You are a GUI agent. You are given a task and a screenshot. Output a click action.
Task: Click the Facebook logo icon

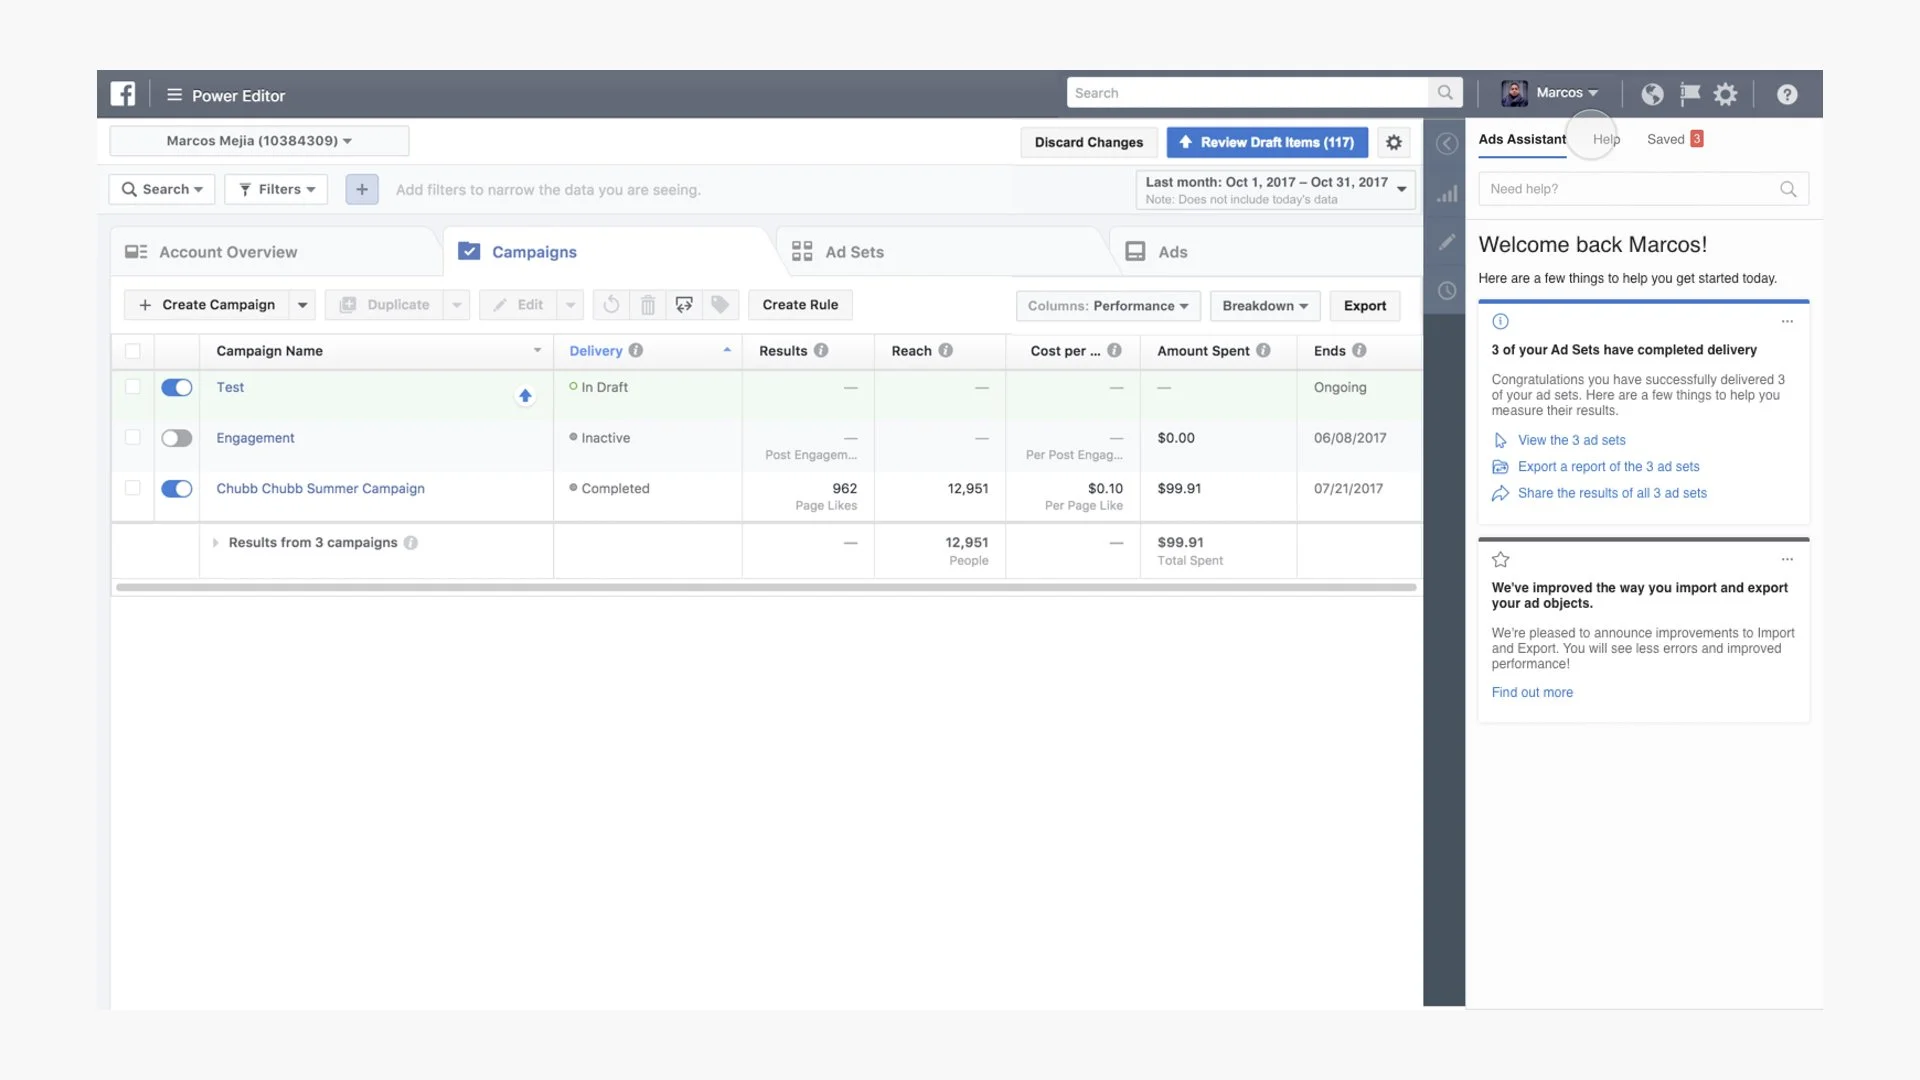(x=123, y=94)
